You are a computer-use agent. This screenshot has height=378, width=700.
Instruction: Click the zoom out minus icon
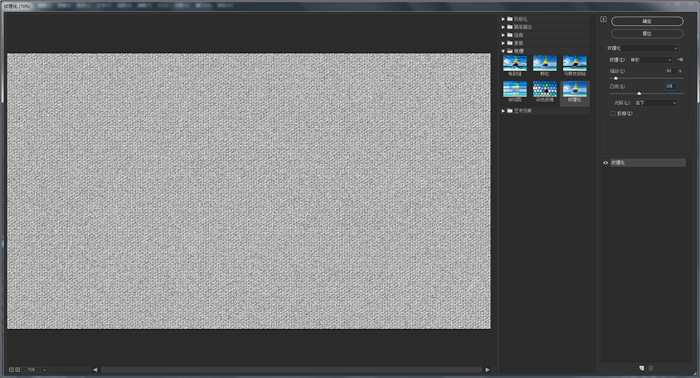11,370
